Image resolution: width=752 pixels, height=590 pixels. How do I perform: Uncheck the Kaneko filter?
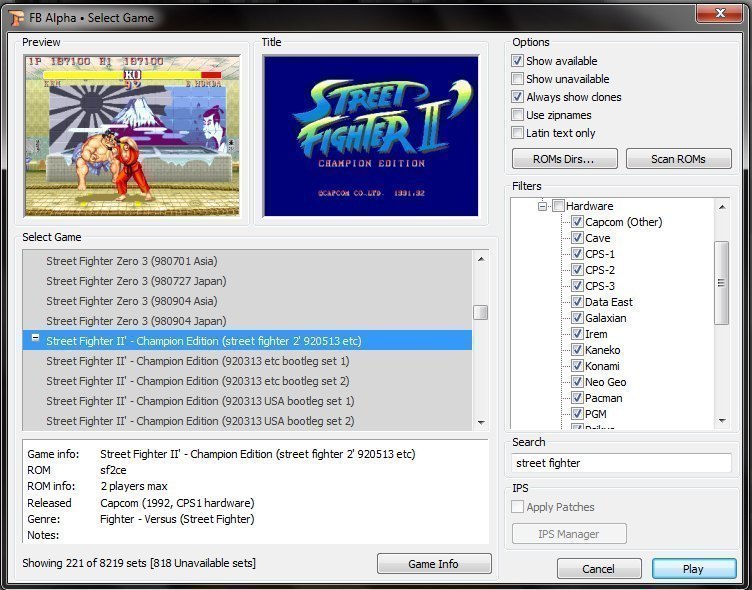pyautogui.click(x=577, y=350)
